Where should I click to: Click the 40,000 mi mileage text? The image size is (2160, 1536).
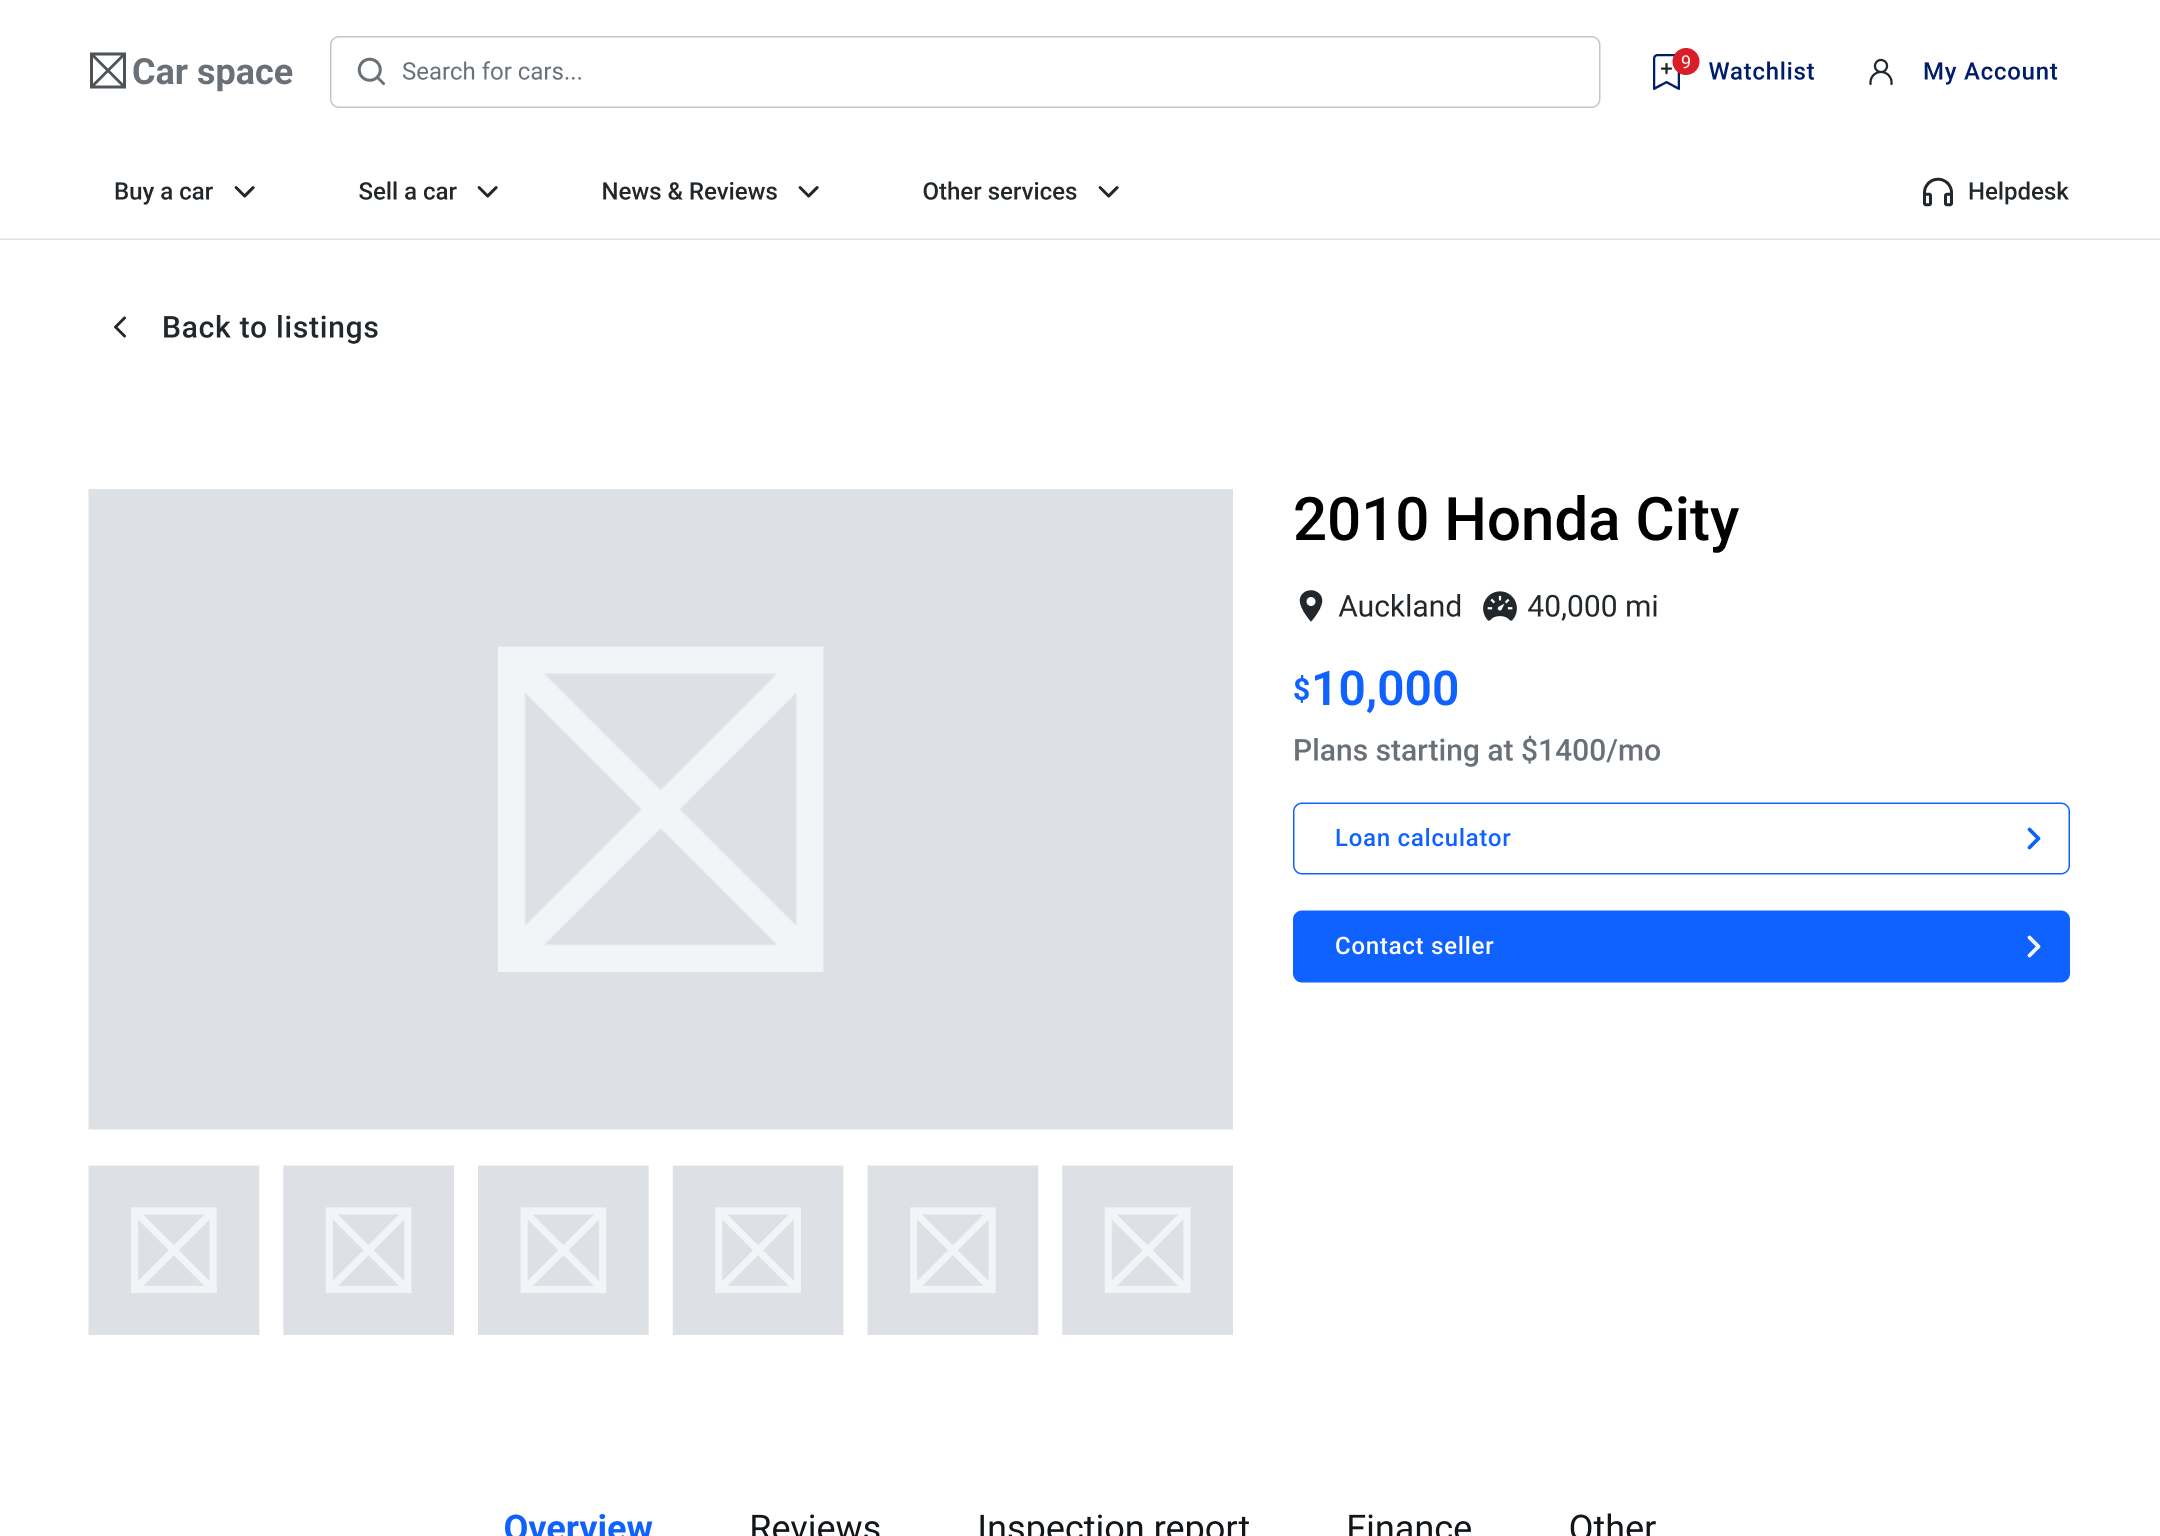(x=1592, y=606)
